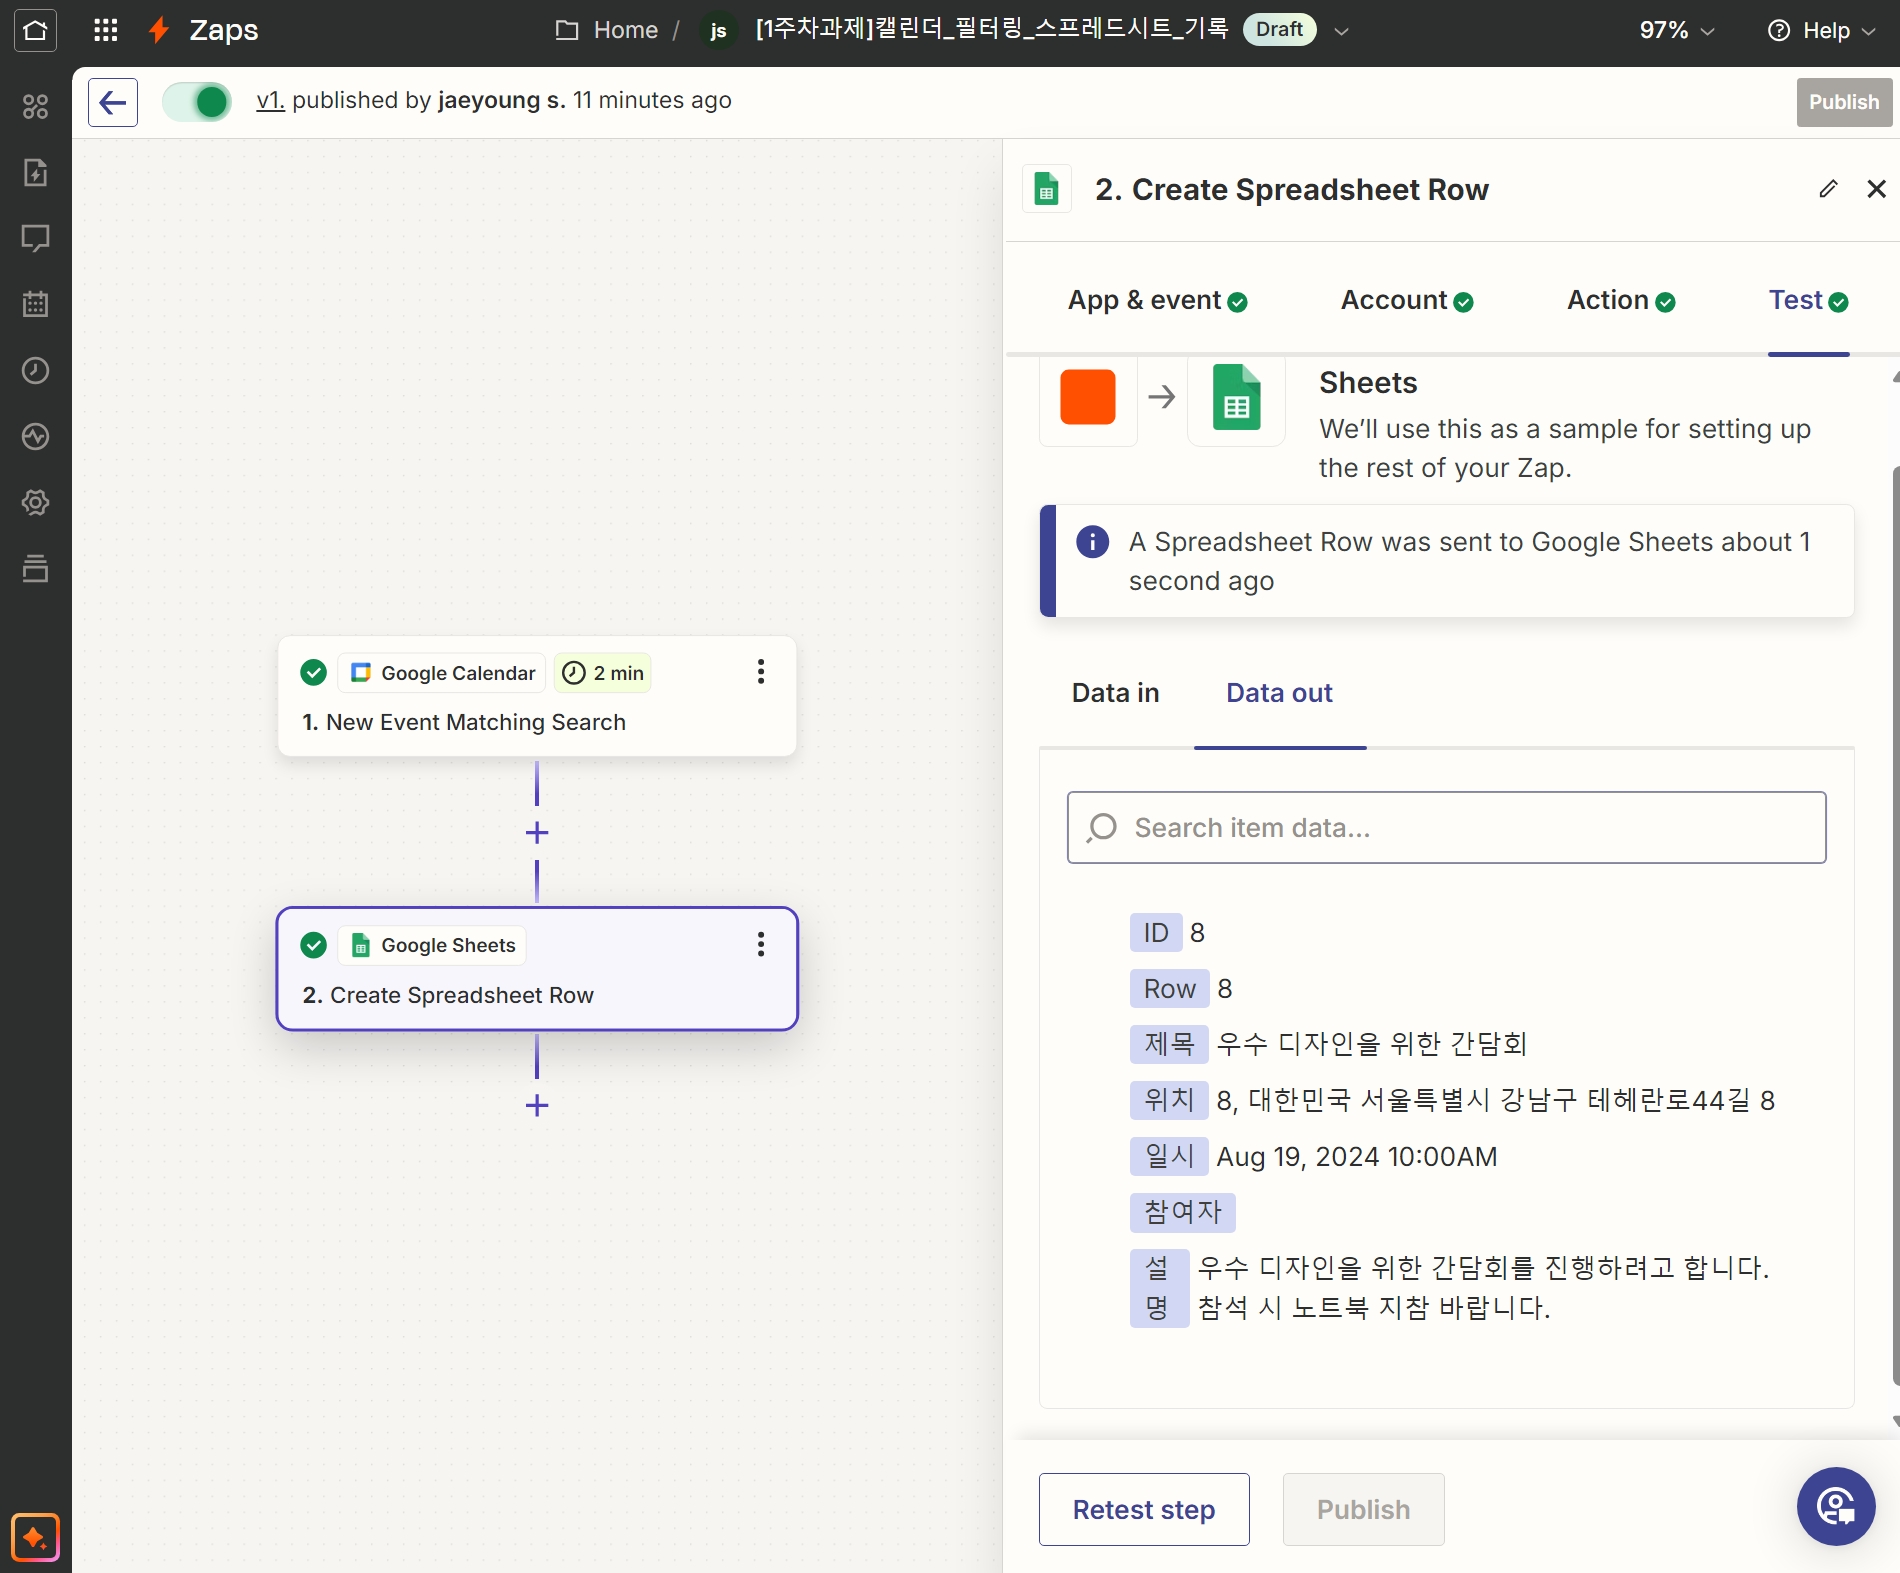The image size is (1900, 1573).
Task: Open the calendar sidebar icon
Action: coord(35,304)
